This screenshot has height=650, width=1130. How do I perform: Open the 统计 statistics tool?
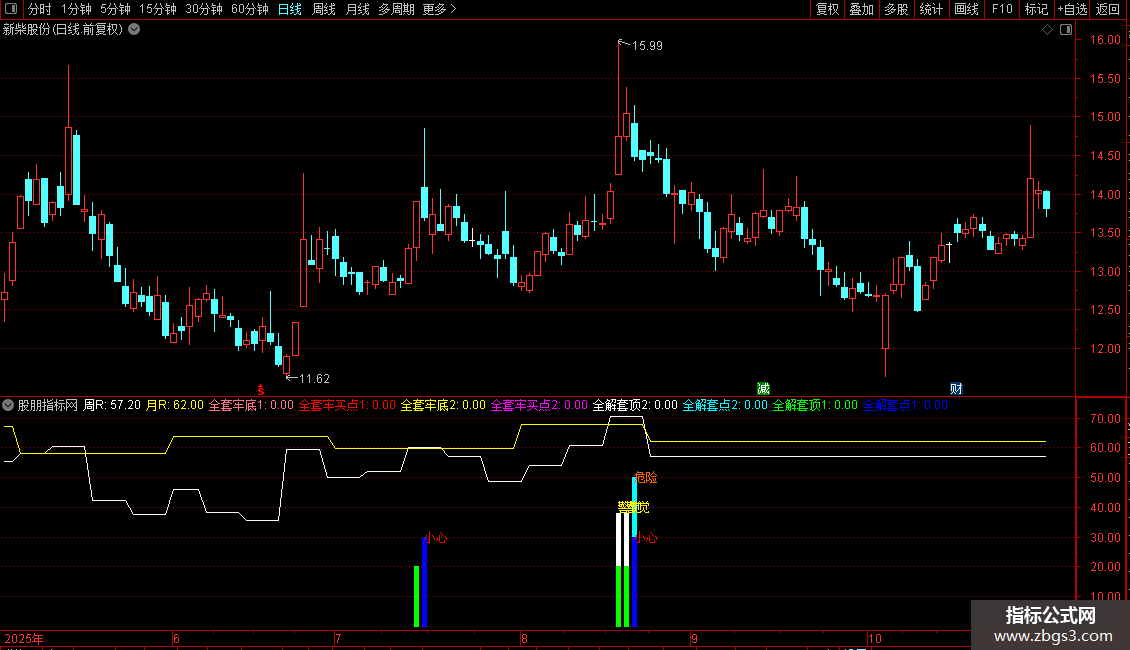pos(930,9)
